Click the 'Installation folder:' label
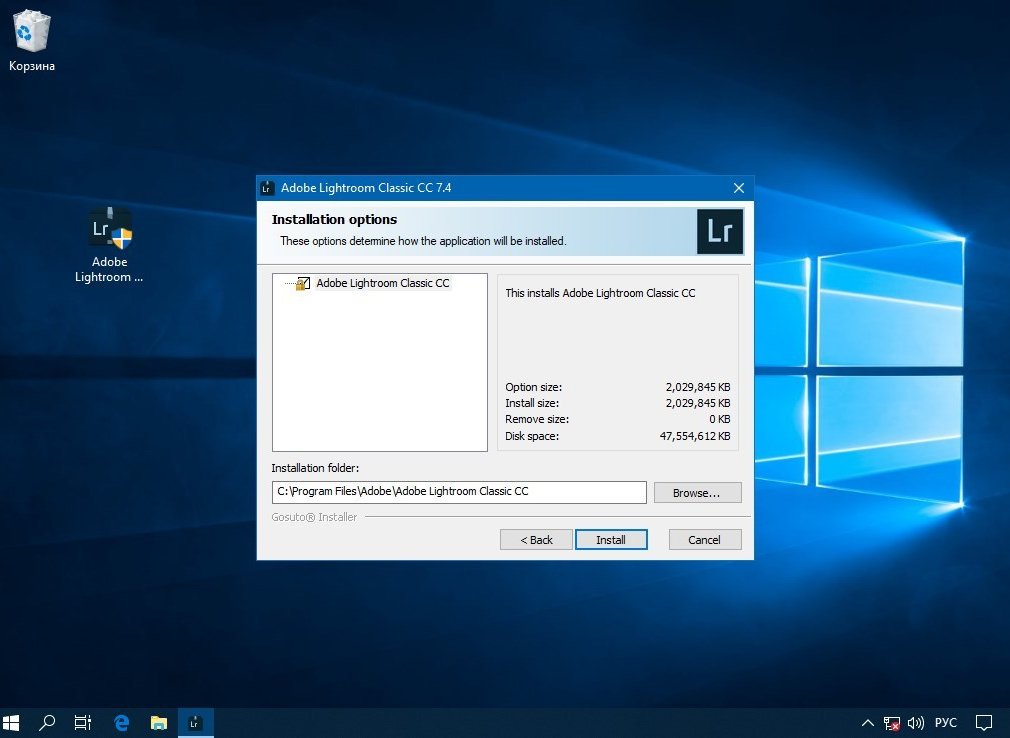 pyautogui.click(x=315, y=468)
